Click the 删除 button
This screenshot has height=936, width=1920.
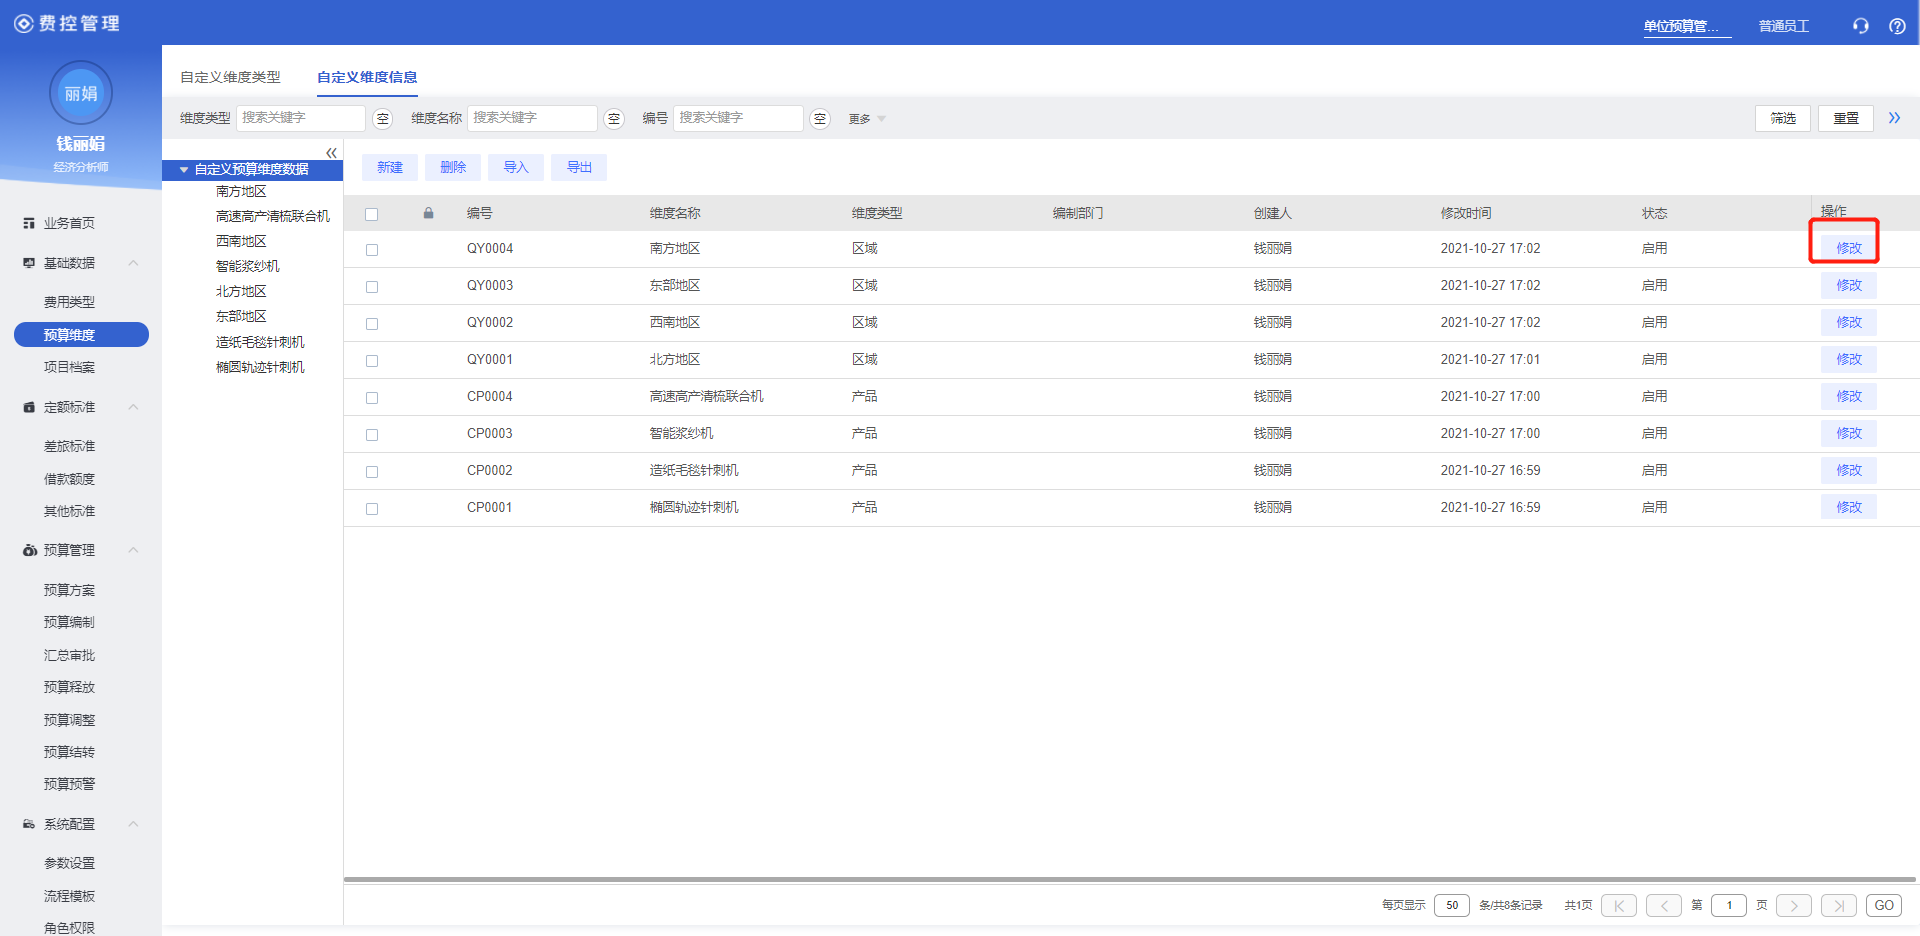point(453,167)
